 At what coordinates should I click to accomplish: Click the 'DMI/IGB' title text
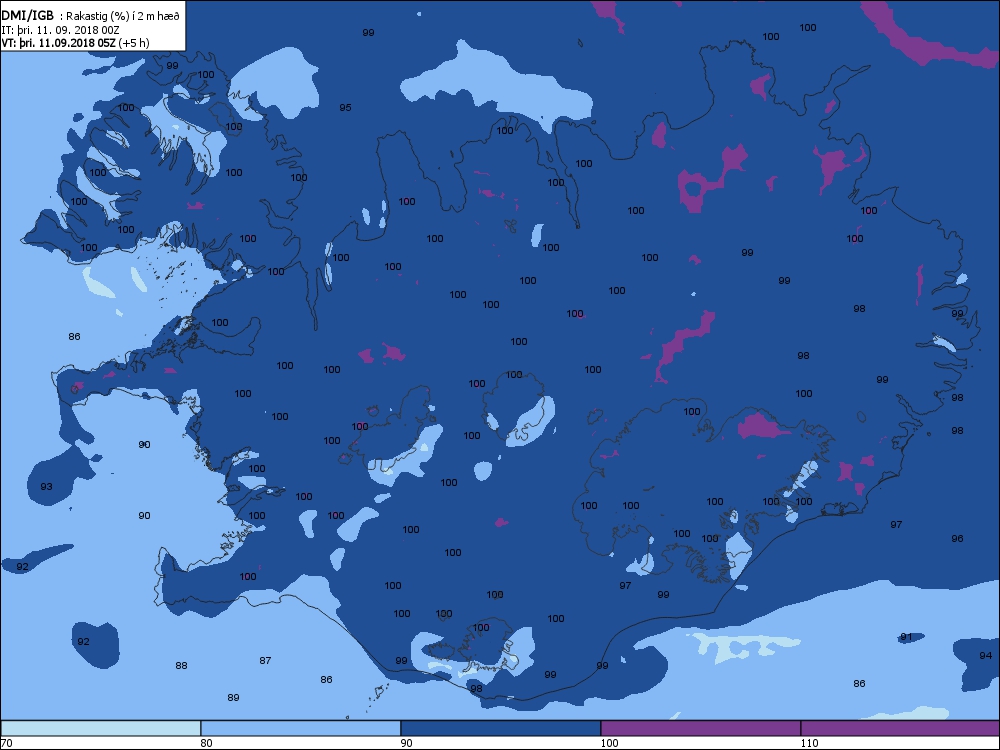point(28,15)
